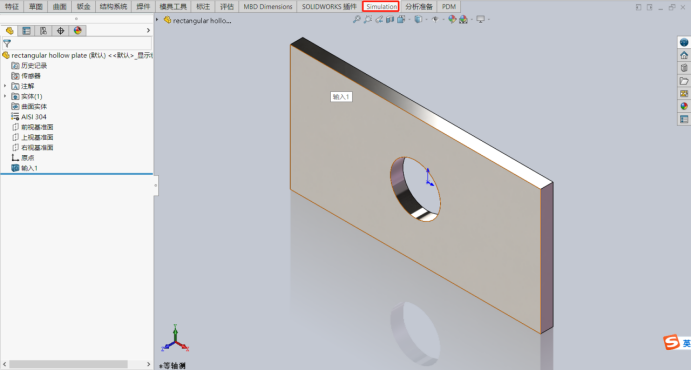Switch to the 评估 tab
692x370 pixels.
tap(227, 6)
